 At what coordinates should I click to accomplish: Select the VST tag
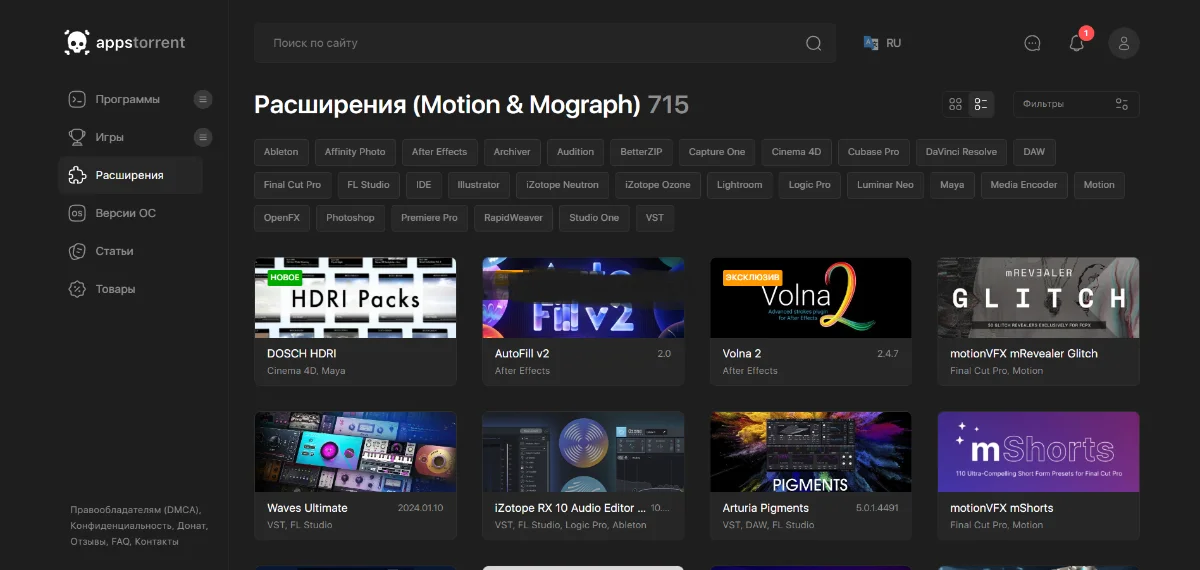point(655,218)
